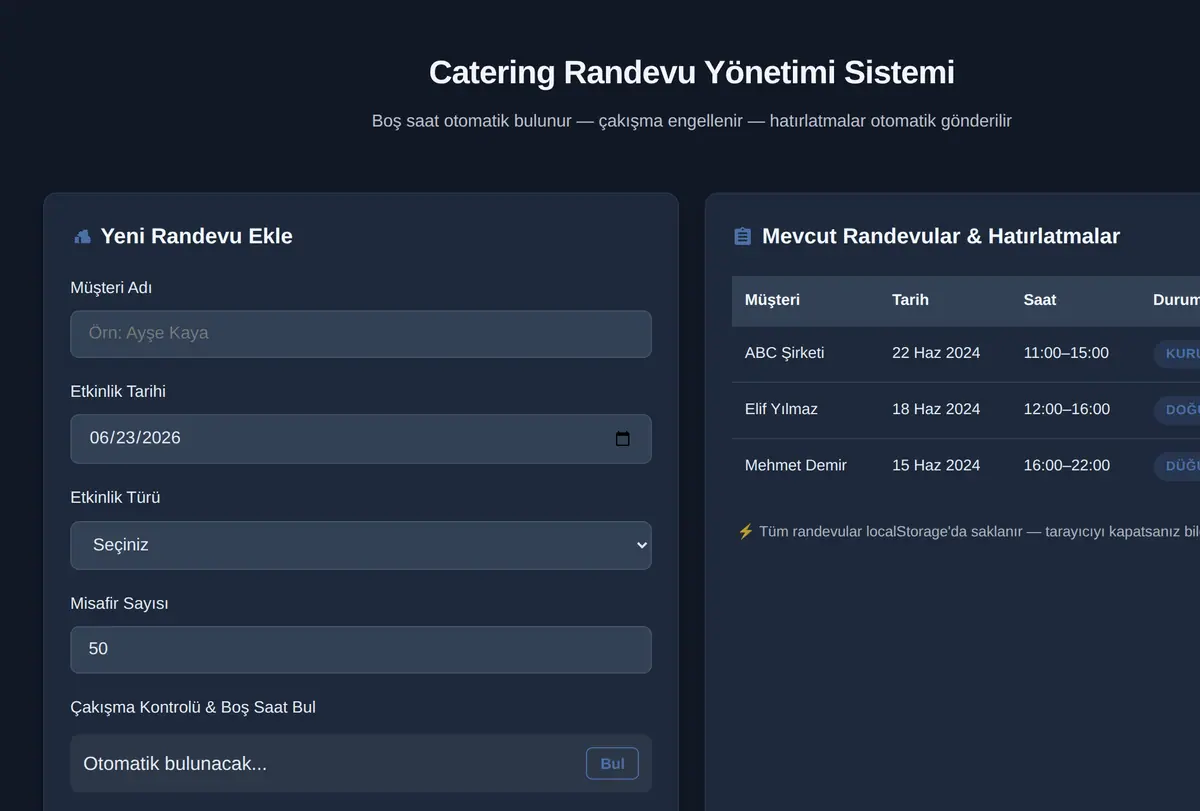Viewport: 1200px width, 811px height.
Task: Click the lightning bolt icon in localStorage note
Action: click(745, 531)
